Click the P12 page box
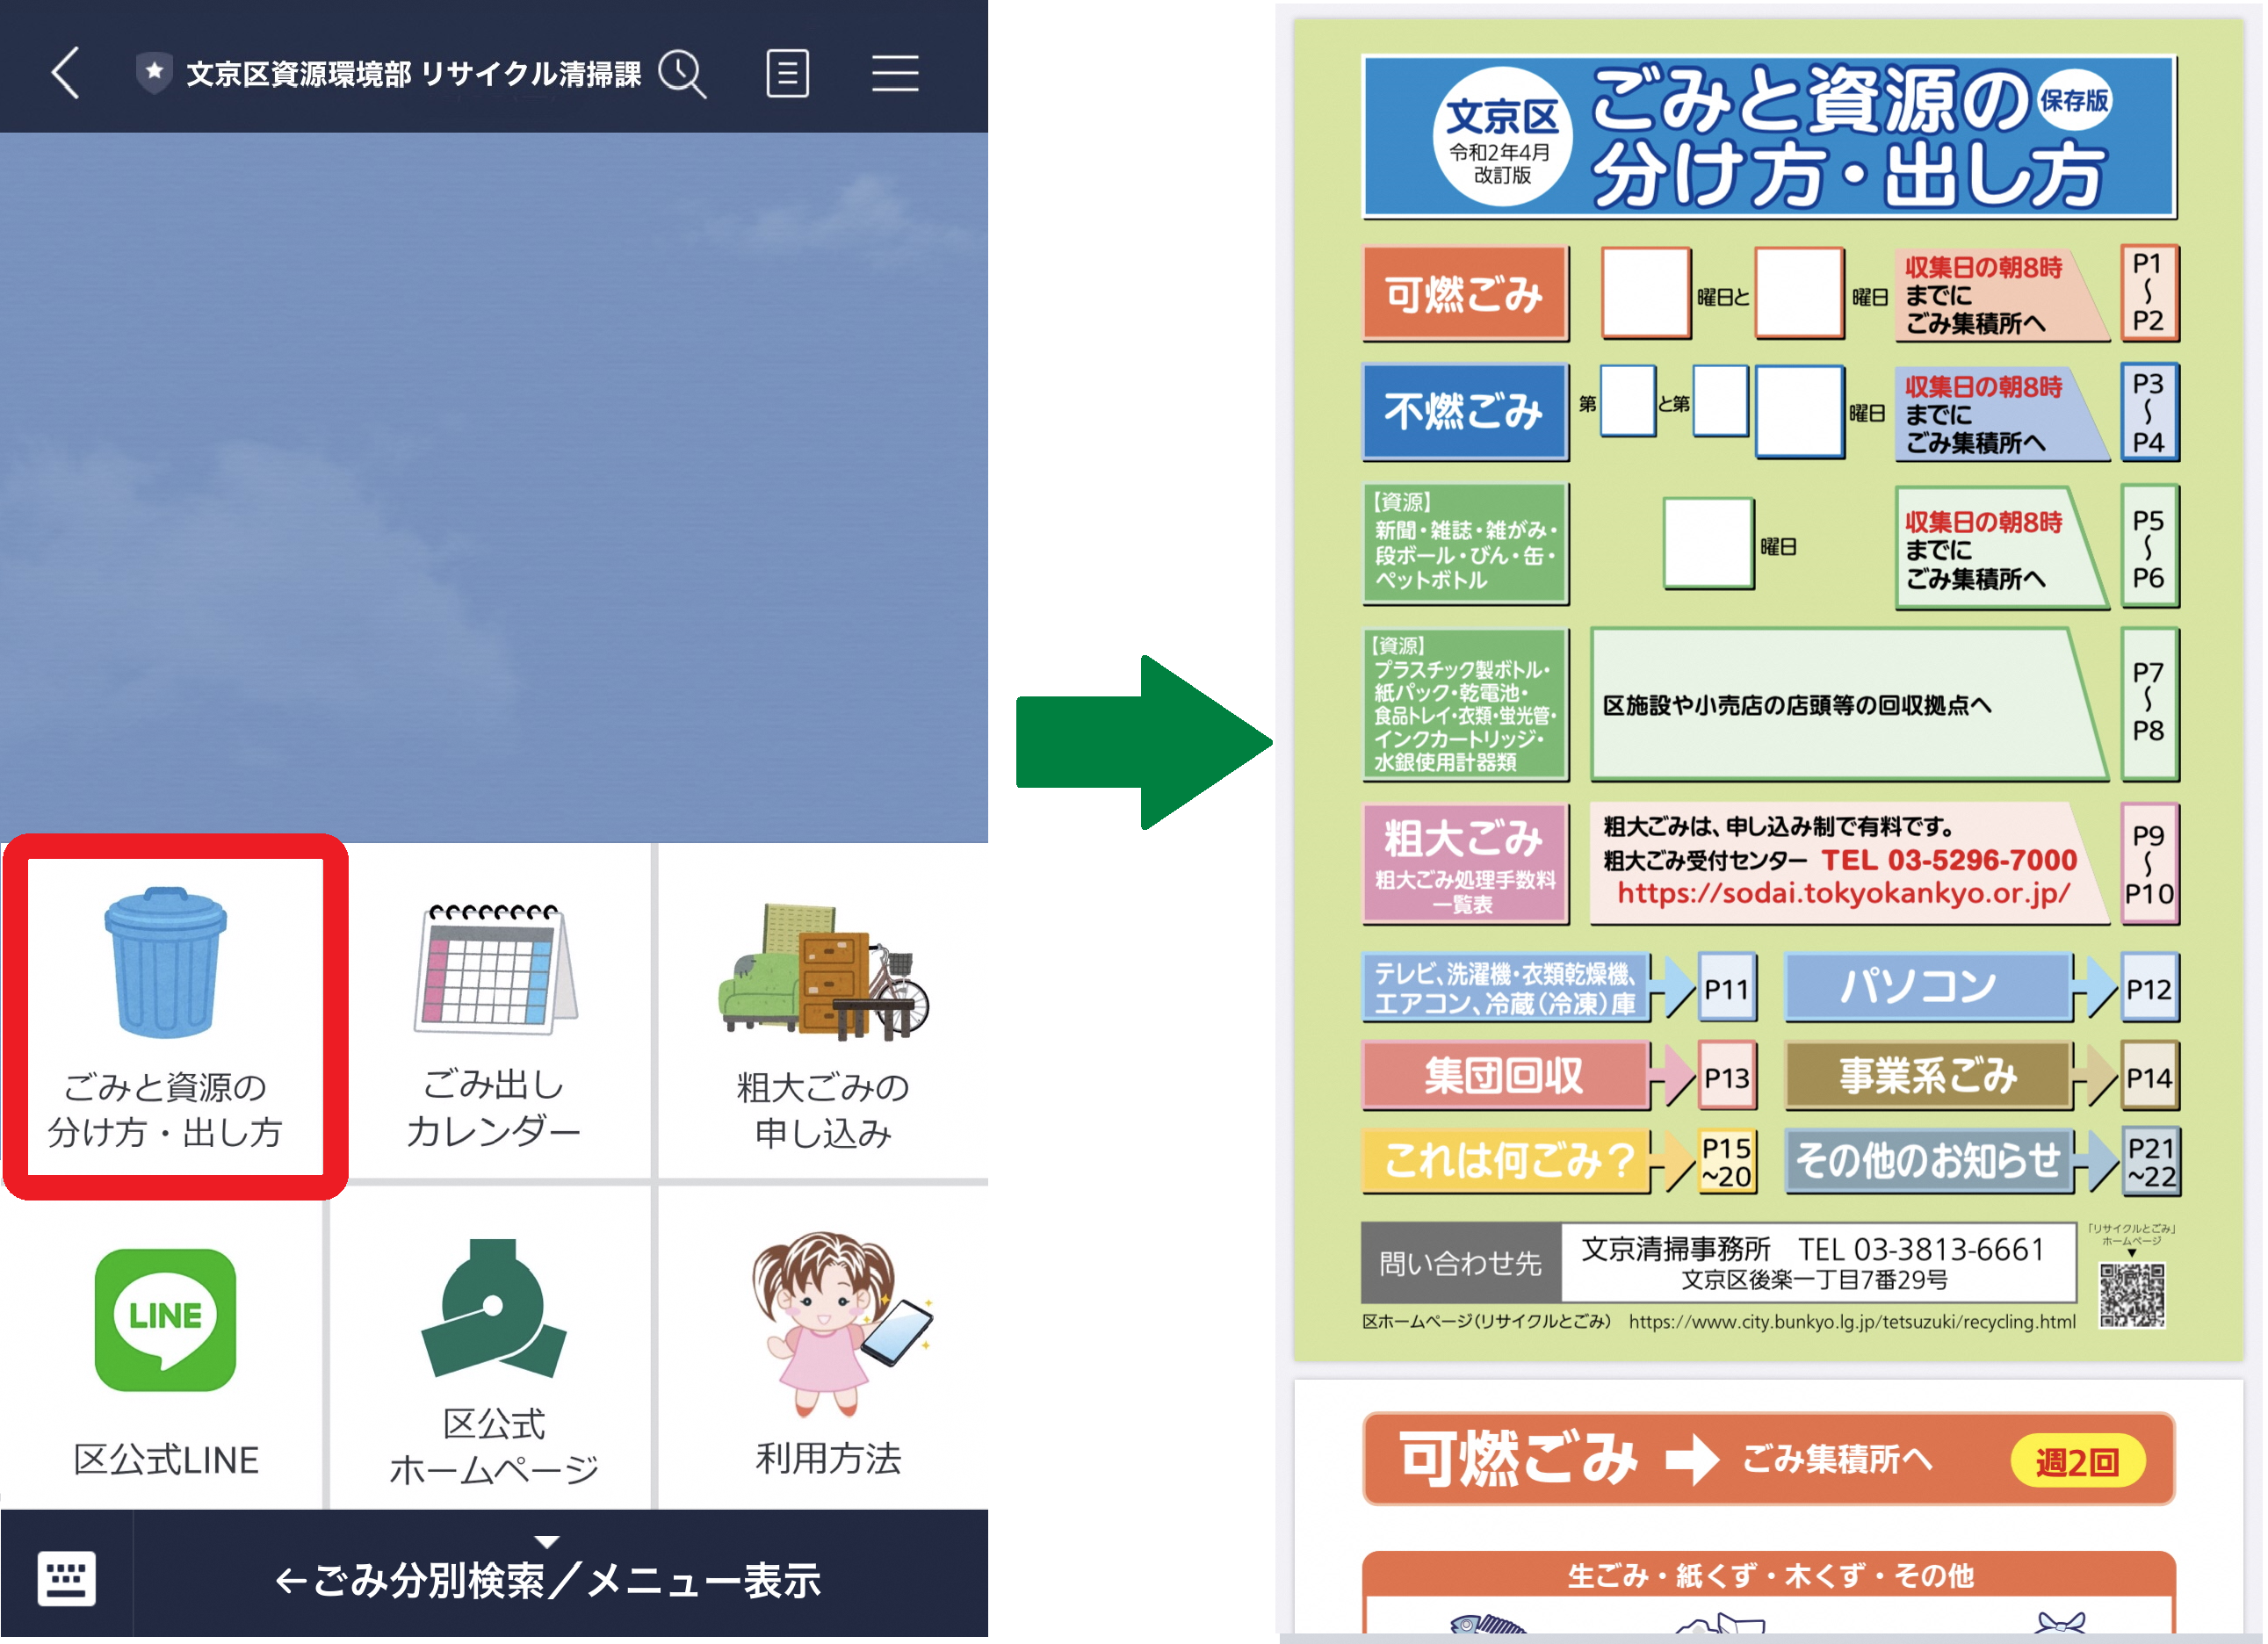Image resolution: width=2268 pixels, height=1644 pixels. [x=2150, y=990]
